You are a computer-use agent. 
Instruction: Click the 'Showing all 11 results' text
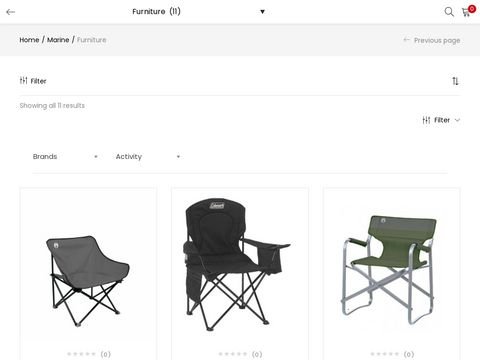coord(52,106)
